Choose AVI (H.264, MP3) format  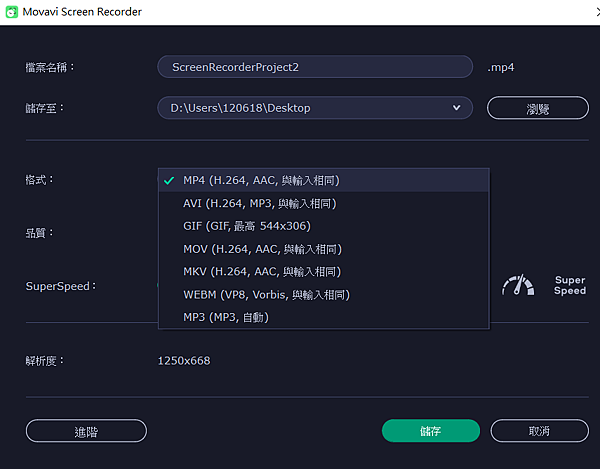pos(324,203)
